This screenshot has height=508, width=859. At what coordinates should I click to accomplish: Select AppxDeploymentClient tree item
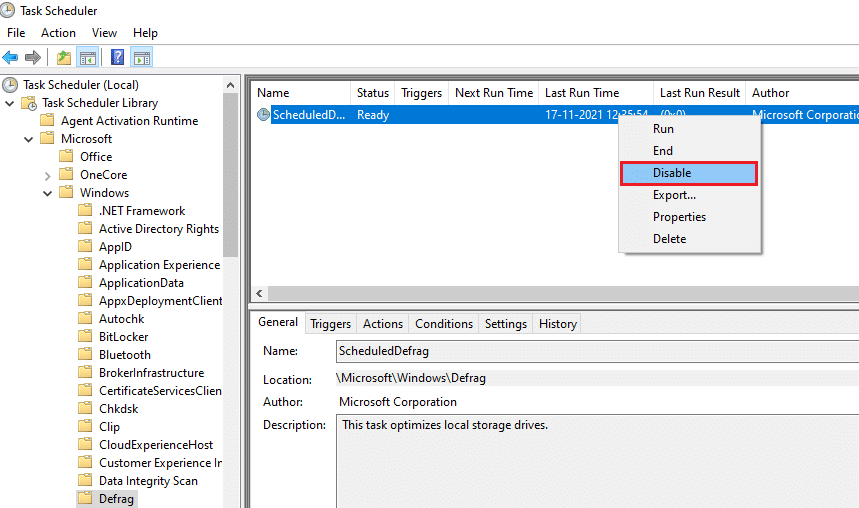tap(160, 301)
